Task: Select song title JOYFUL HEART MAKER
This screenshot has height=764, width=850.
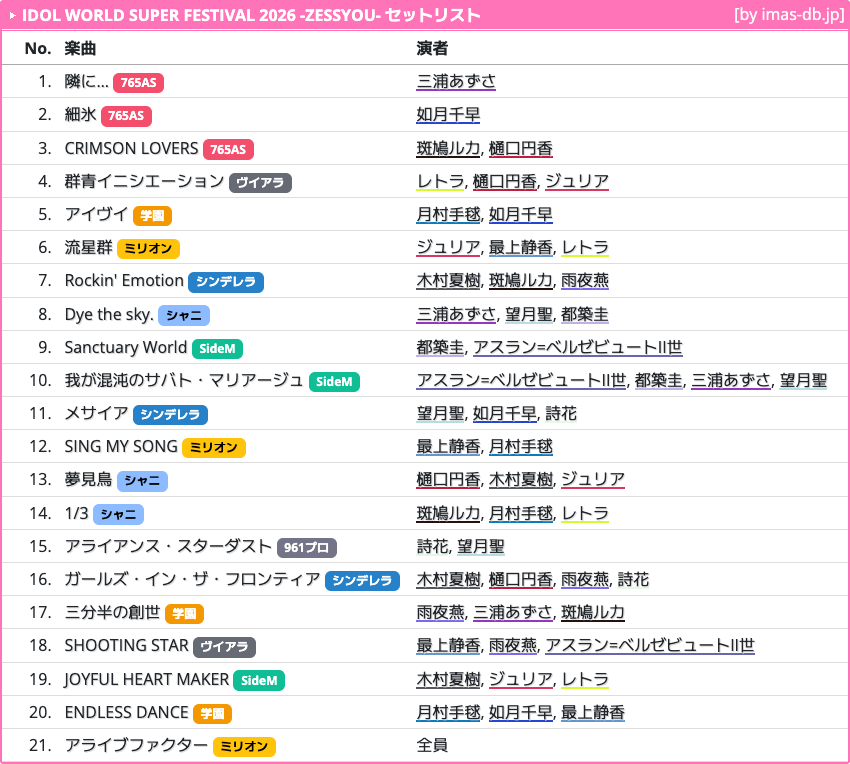Action: coord(146,679)
